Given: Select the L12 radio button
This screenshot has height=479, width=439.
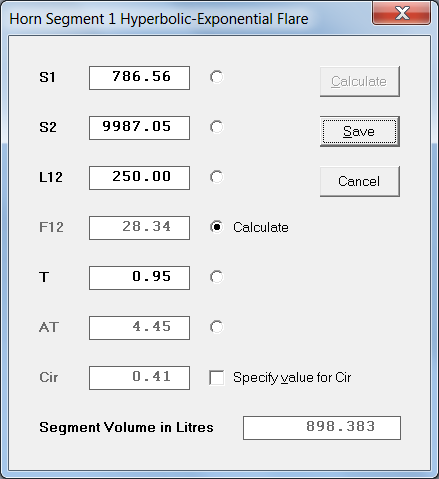Looking at the screenshot, I should click(216, 177).
